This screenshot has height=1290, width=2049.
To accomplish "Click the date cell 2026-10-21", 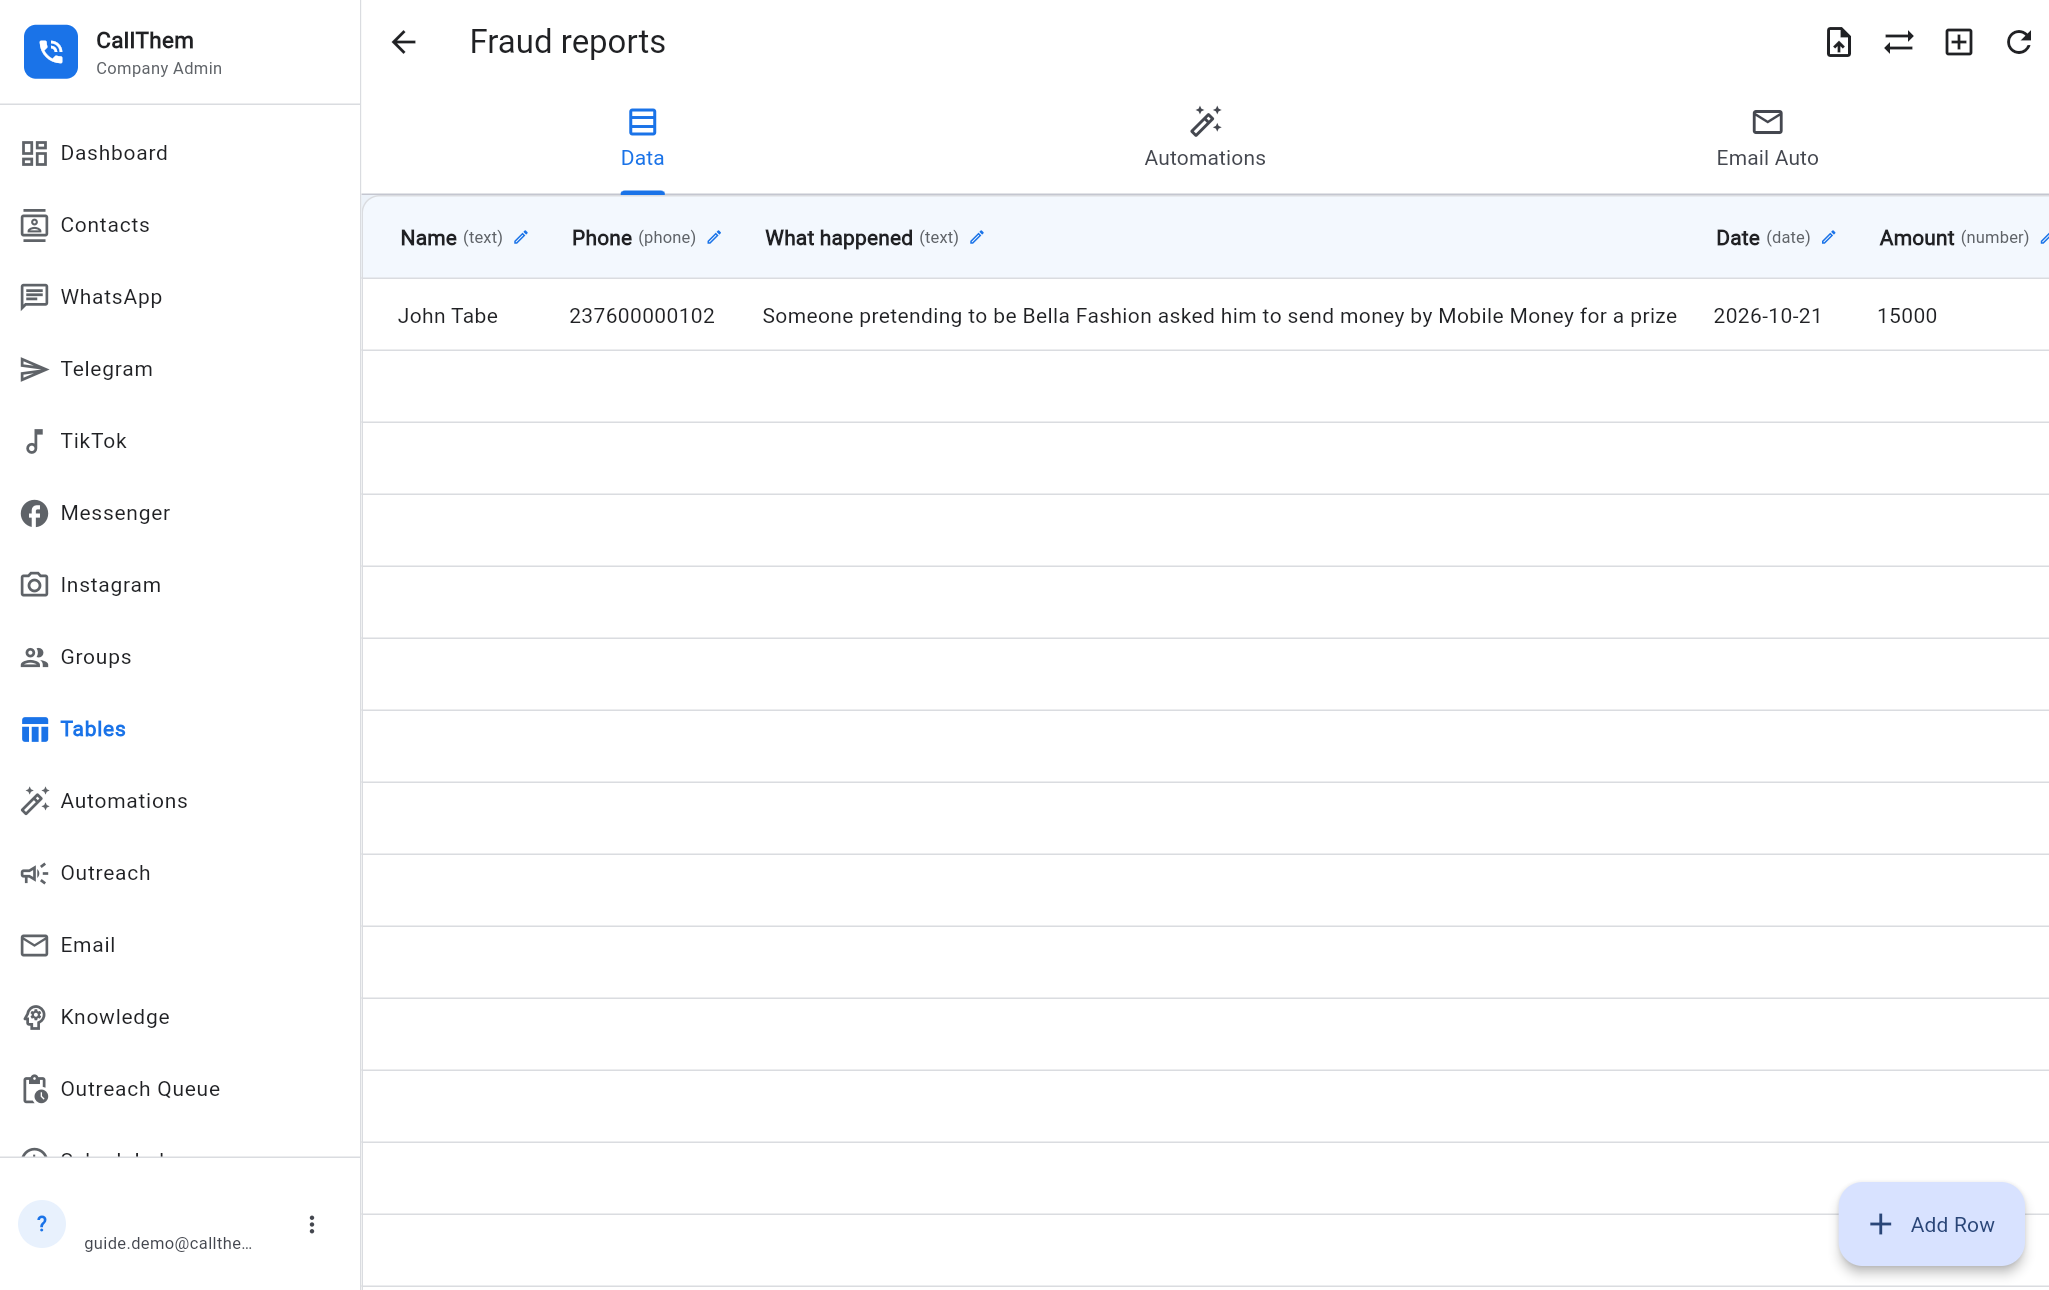I will click(1767, 316).
